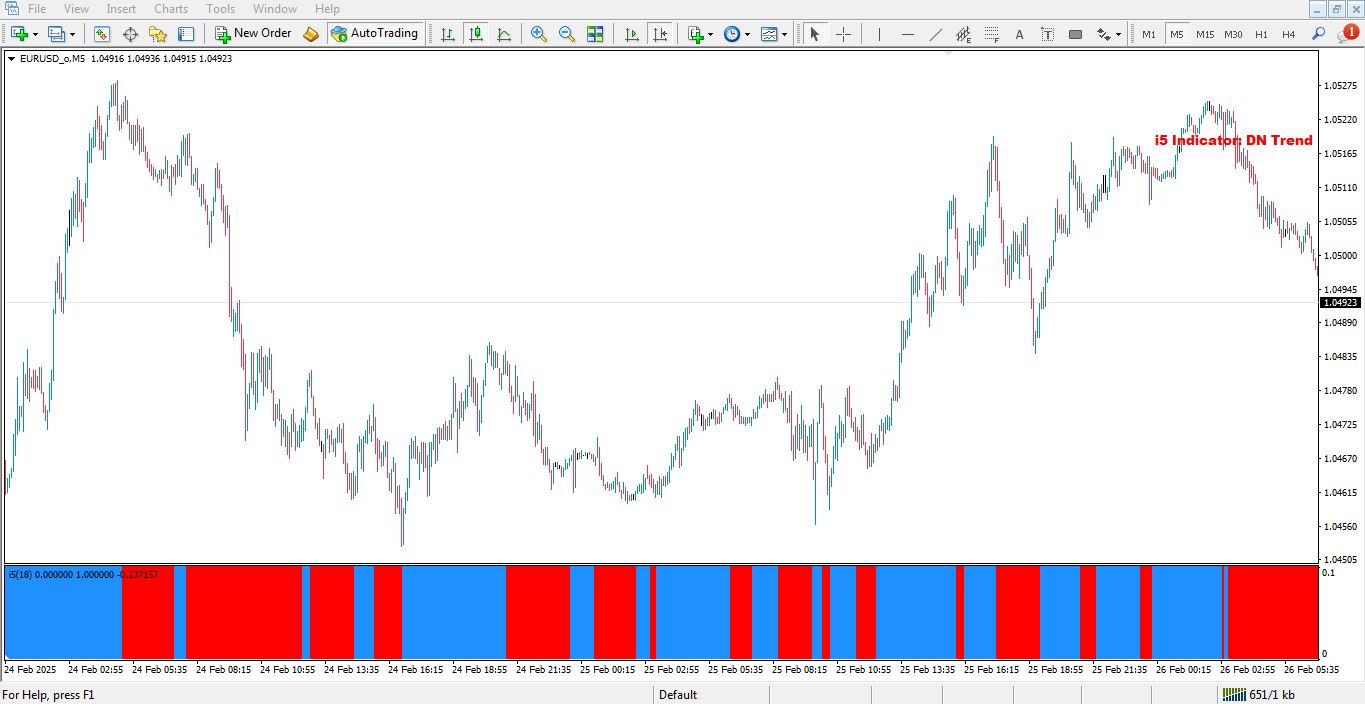Viewport: 1365px width, 704px height.
Task: Expand the Profiles dropdown
Action: click(74, 35)
